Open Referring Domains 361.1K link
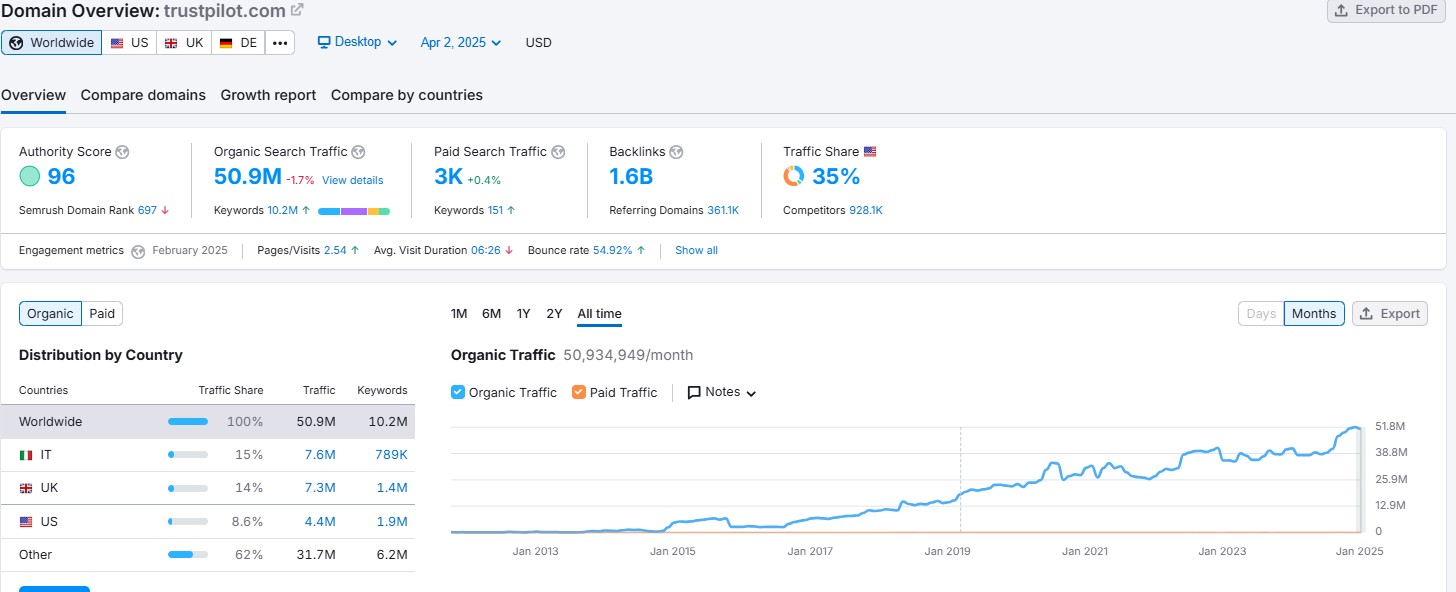1456x592 pixels. pyautogui.click(x=723, y=210)
